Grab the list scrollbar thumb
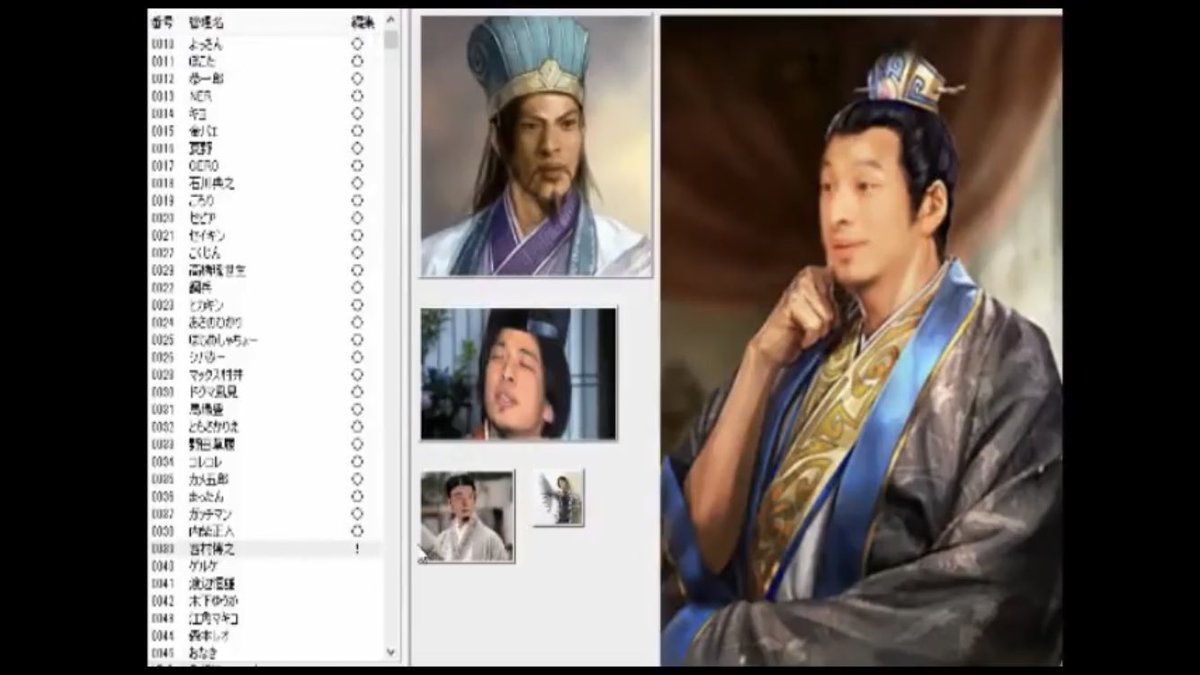This screenshot has height=675, width=1200. [x=391, y=40]
